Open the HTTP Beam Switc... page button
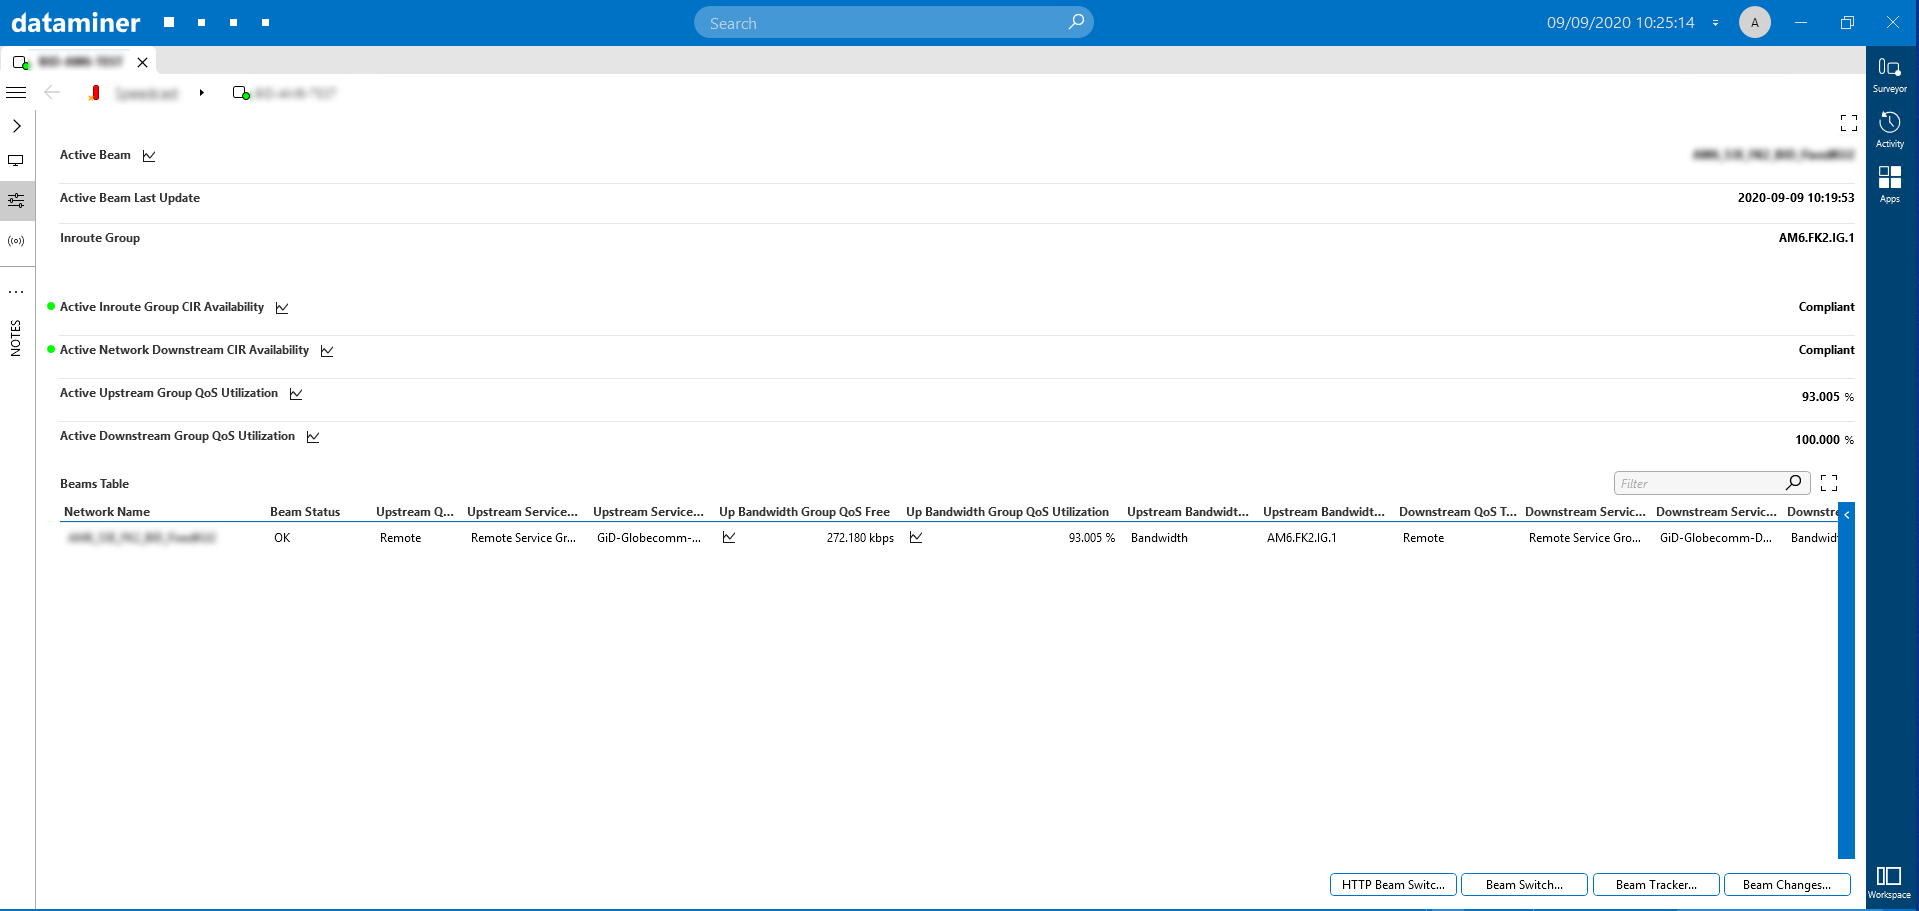Screen dimensions: 1919x911 tap(1393, 885)
